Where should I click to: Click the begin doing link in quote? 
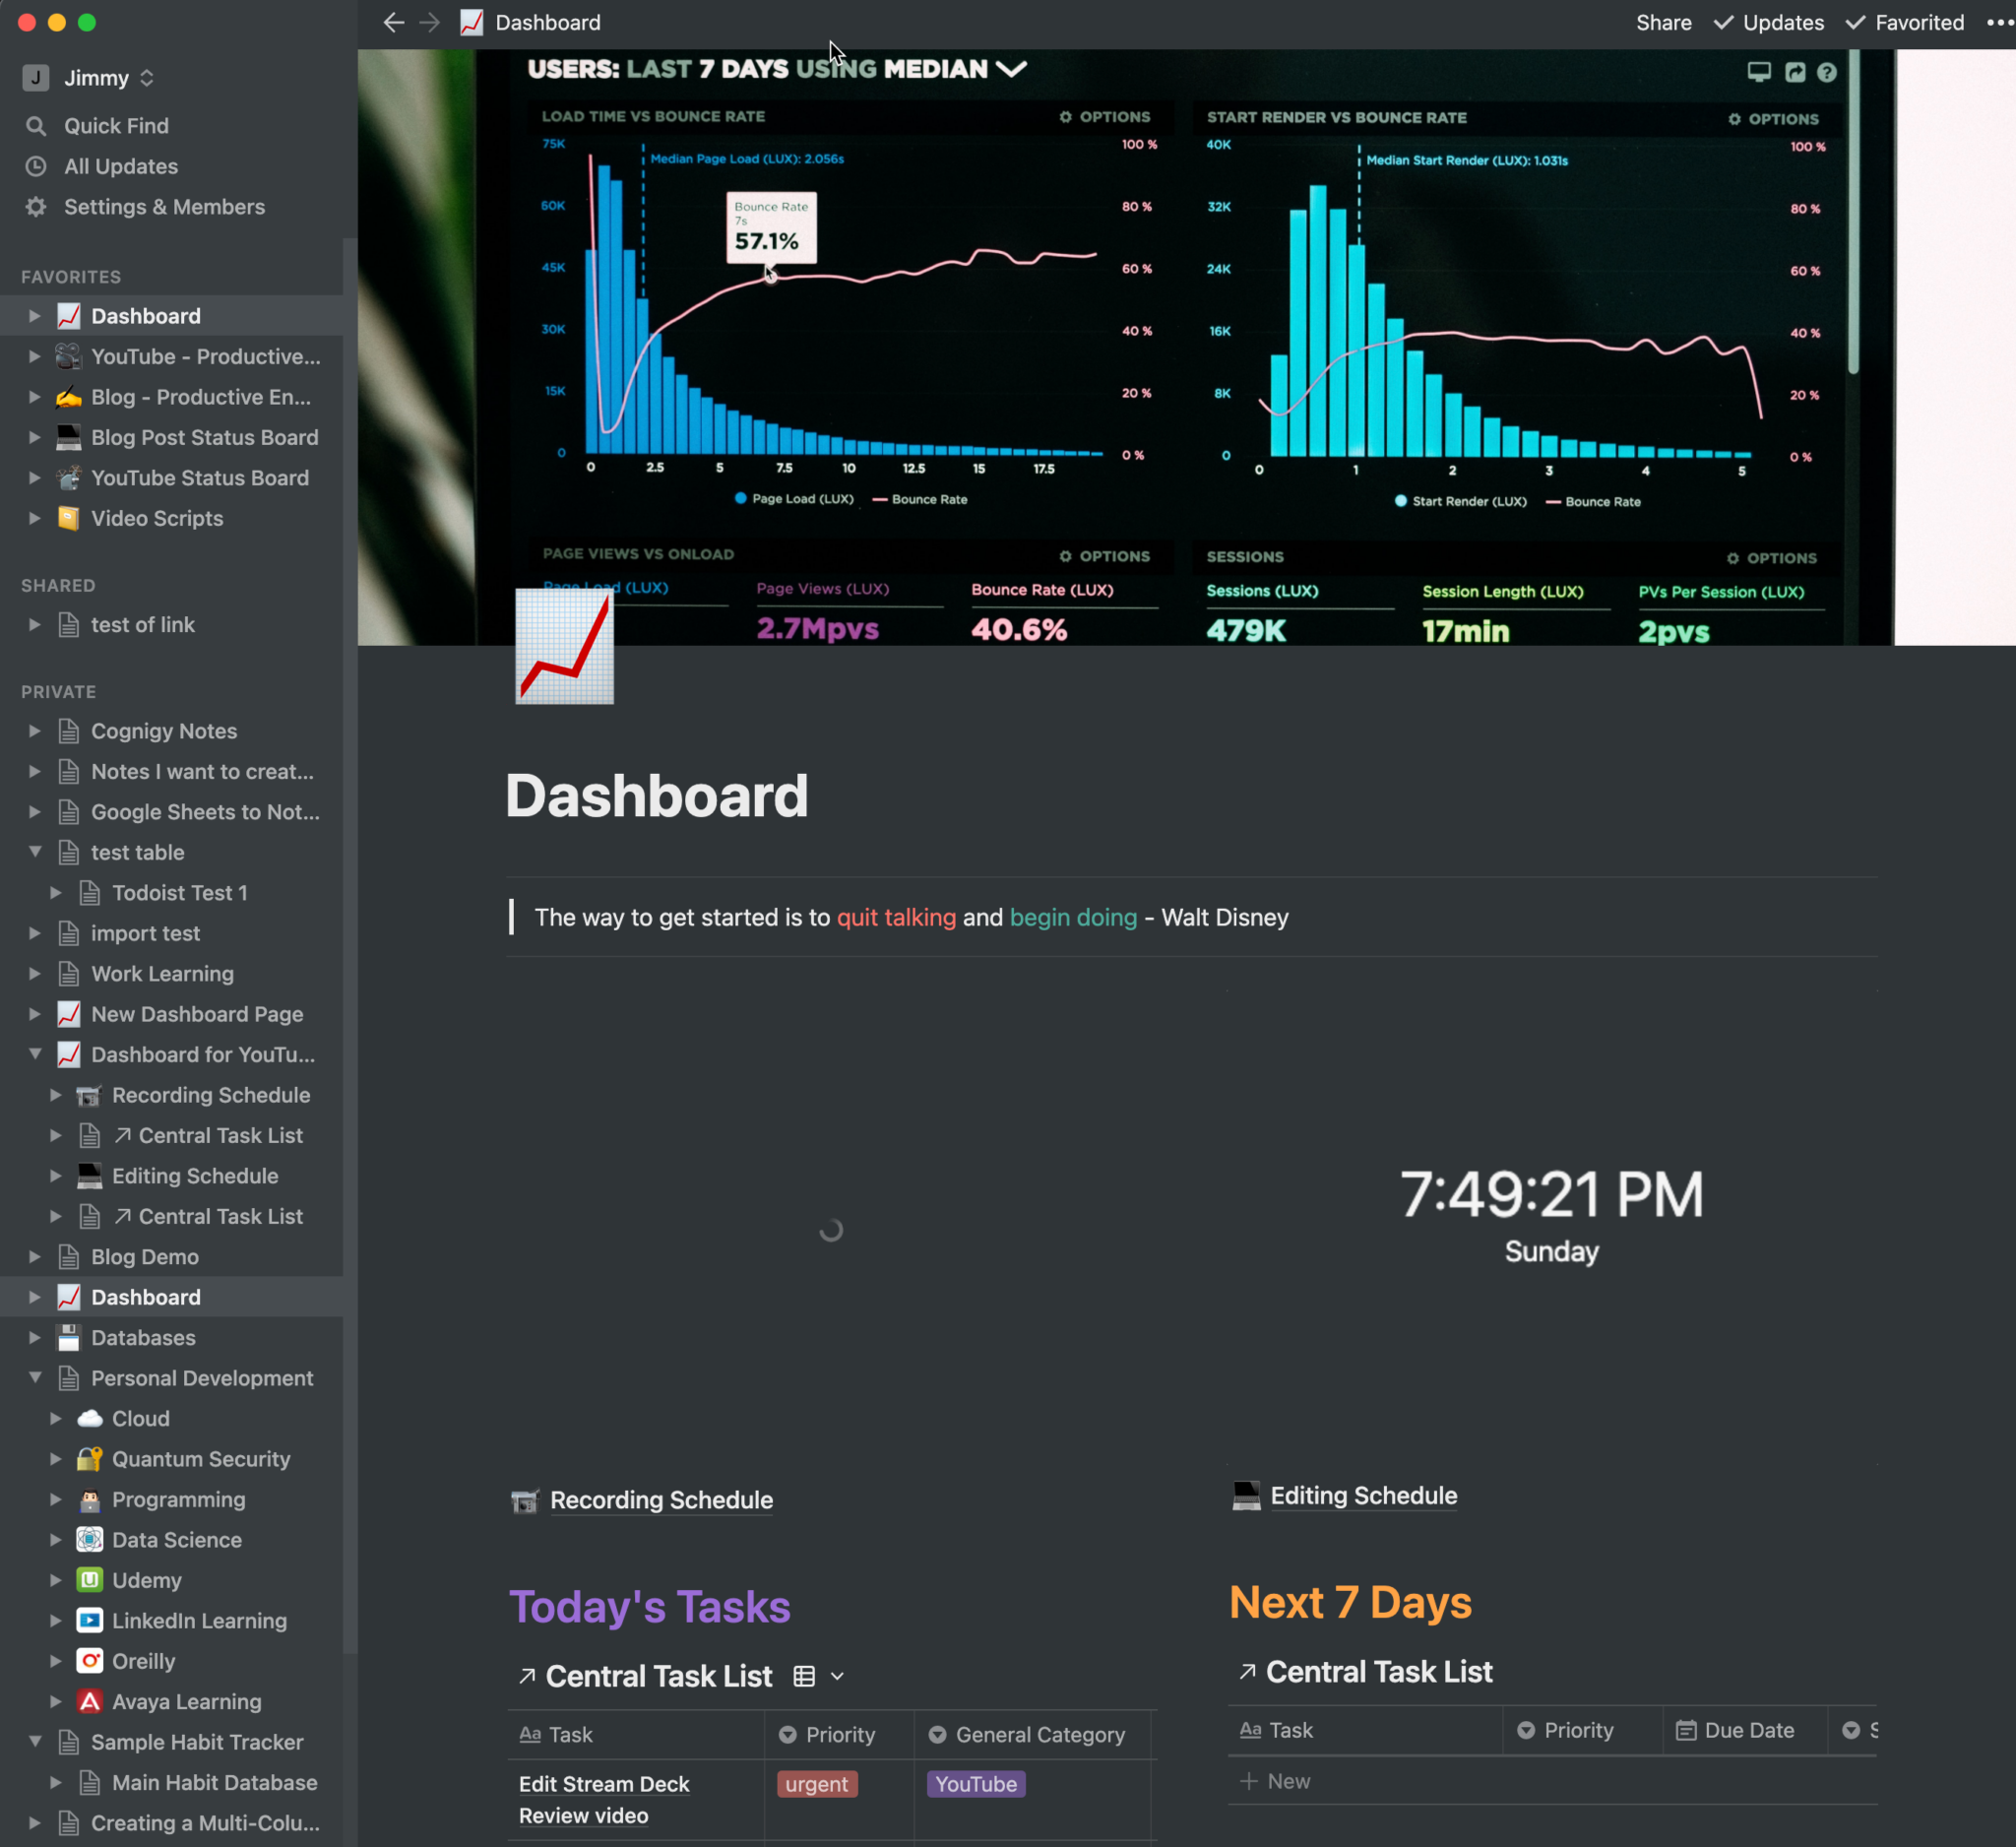pyautogui.click(x=1075, y=917)
